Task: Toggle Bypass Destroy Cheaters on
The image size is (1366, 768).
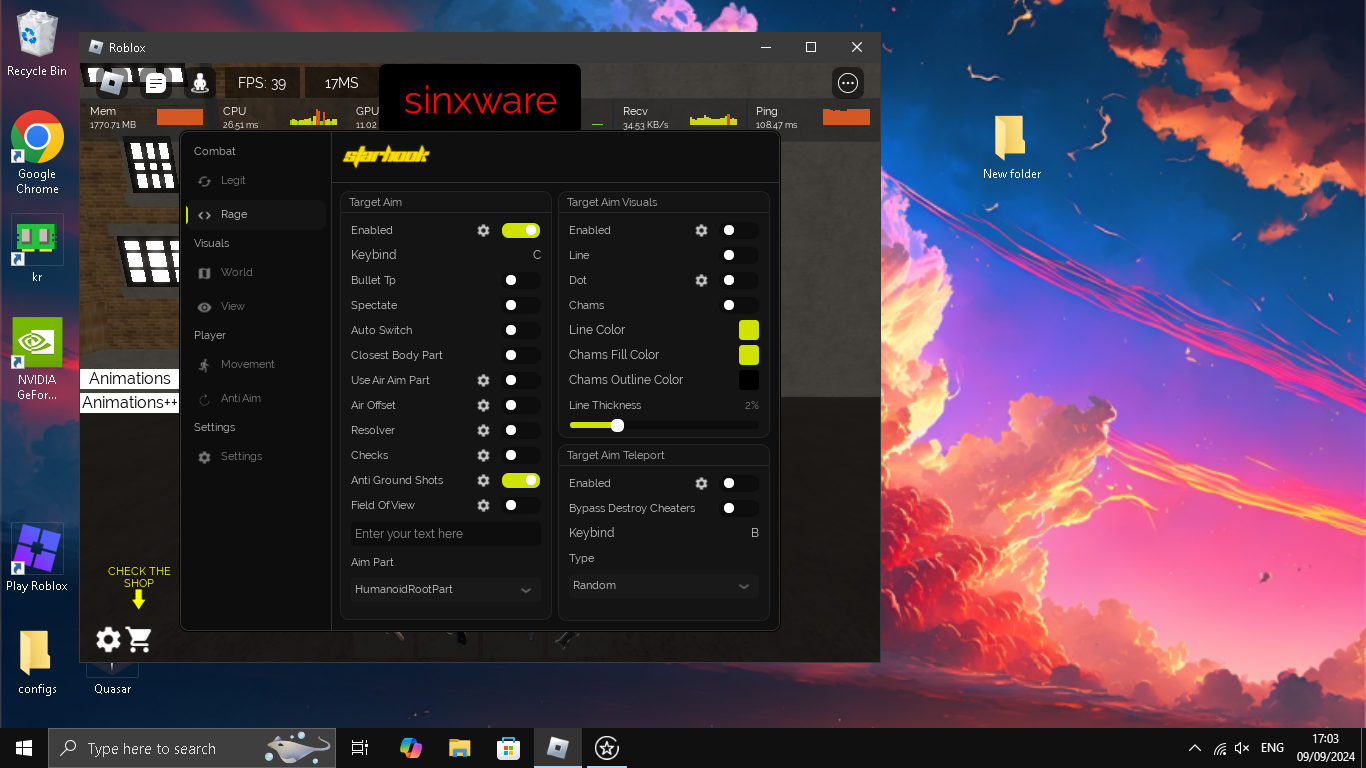Action: [x=739, y=508]
